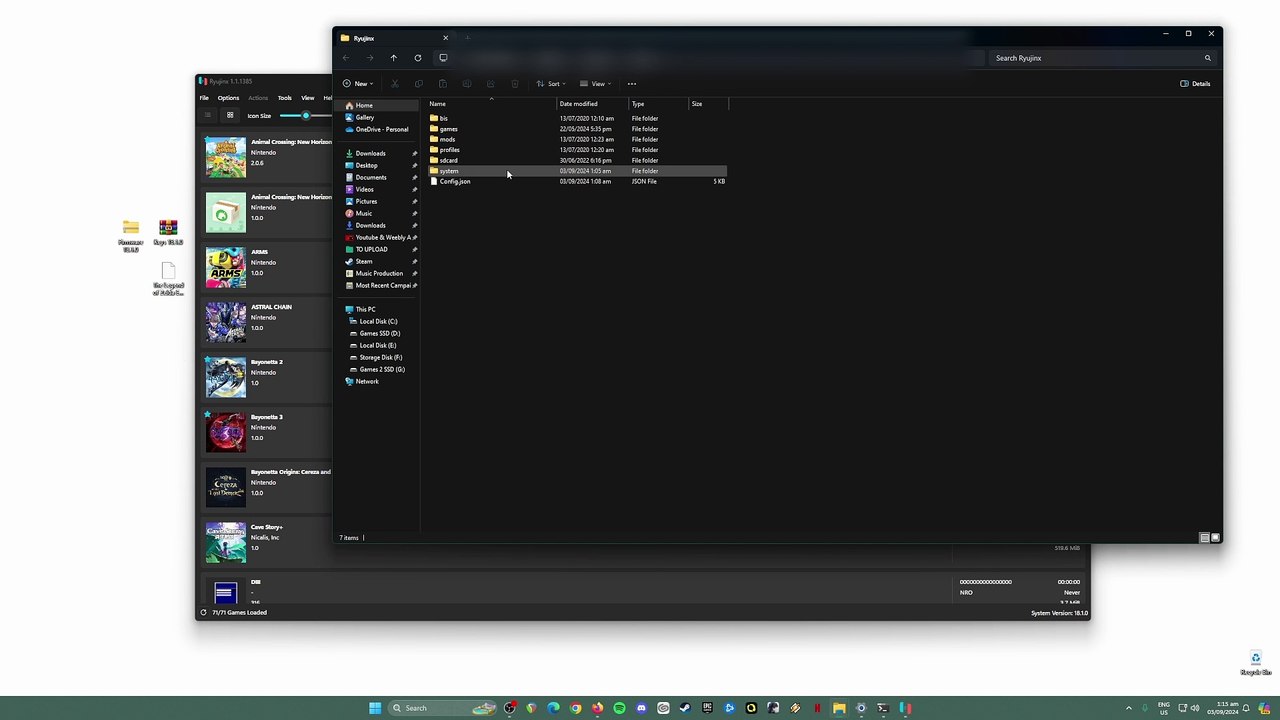Select the ASTRAL CHAIN game thumbnail
This screenshot has width=1280, height=720.
pyautogui.click(x=226, y=322)
